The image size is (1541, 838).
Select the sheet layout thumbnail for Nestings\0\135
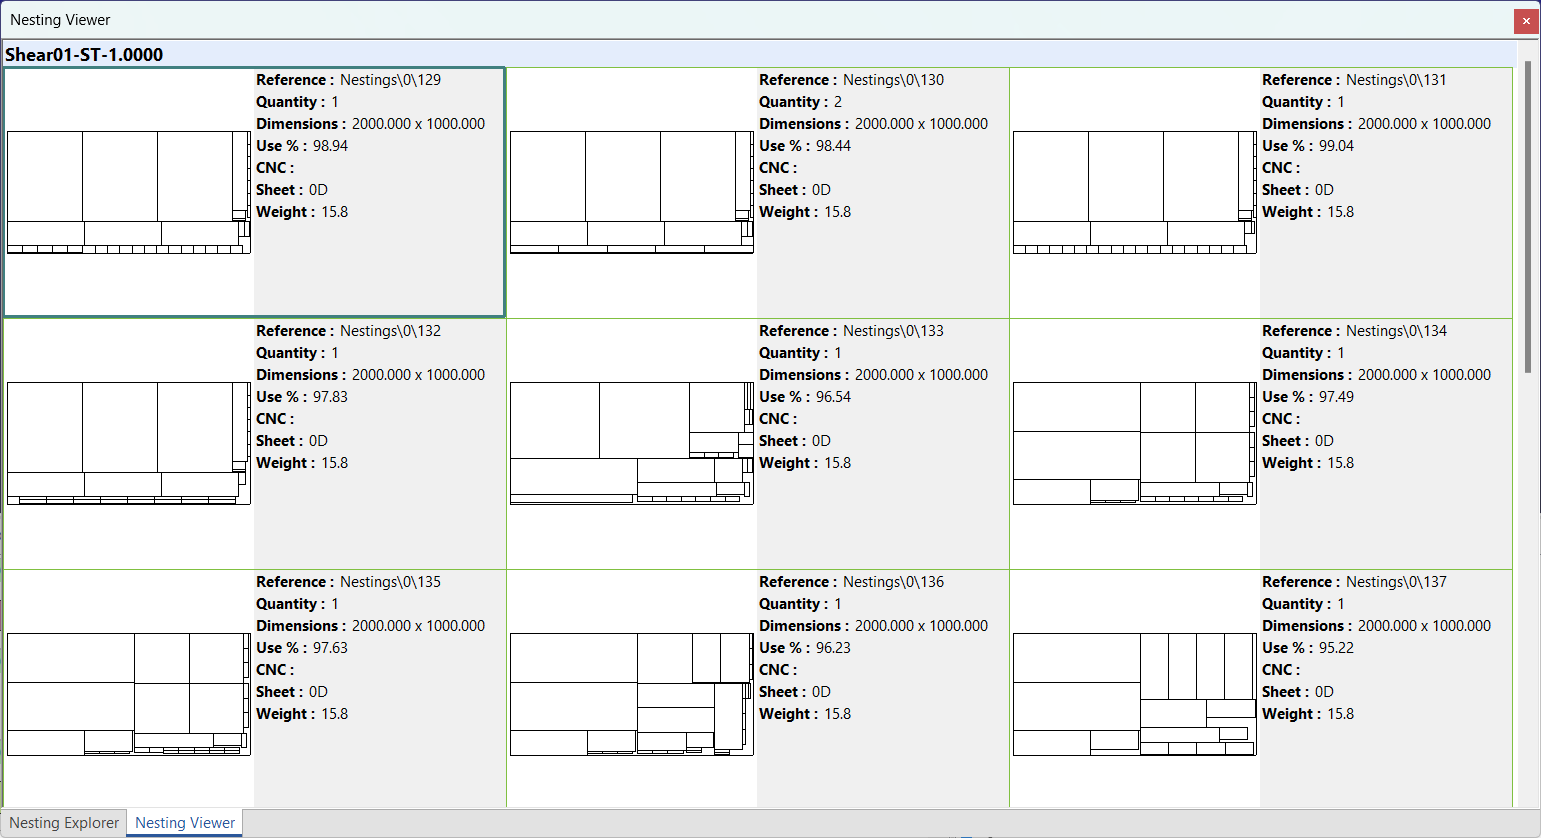[x=129, y=694]
